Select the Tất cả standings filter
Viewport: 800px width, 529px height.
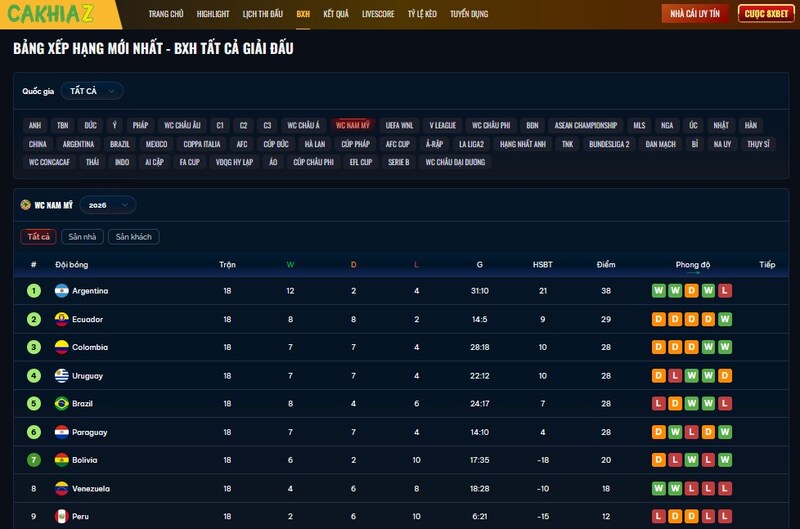39,237
